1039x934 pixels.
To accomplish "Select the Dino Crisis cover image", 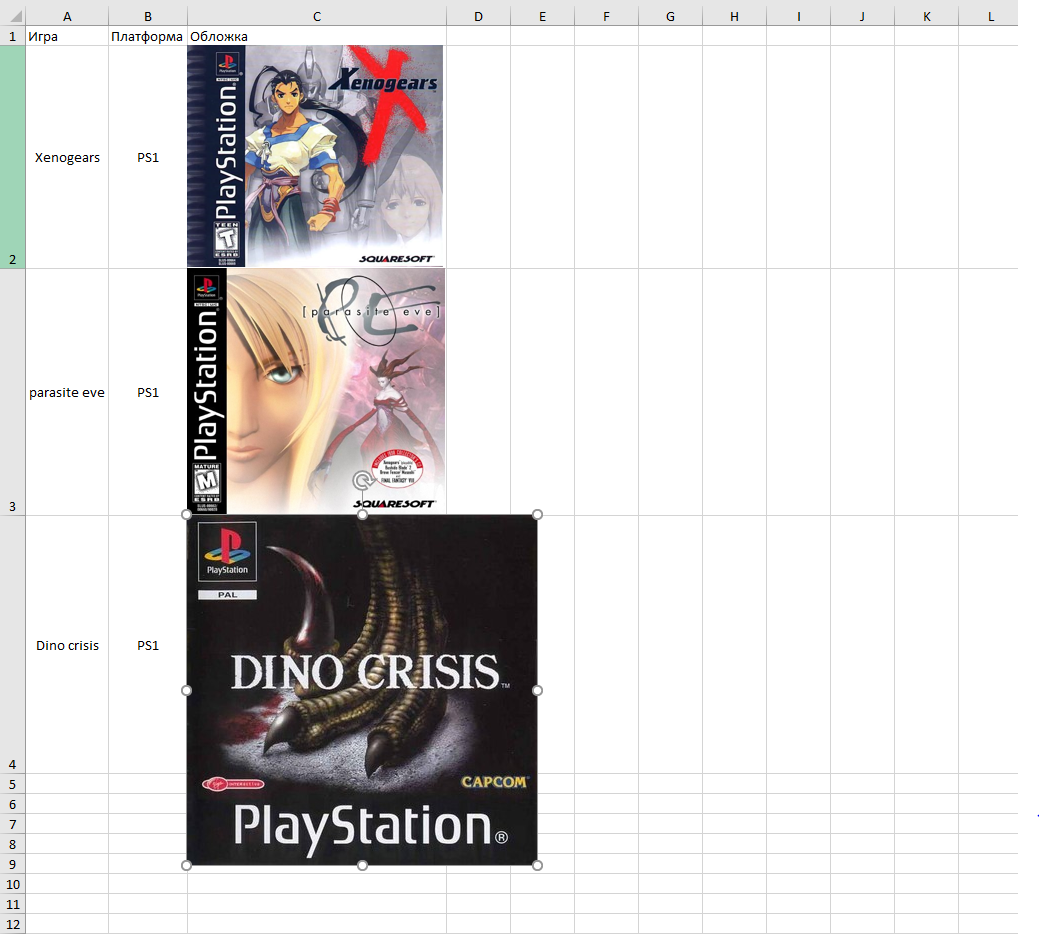I will [362, 690].
